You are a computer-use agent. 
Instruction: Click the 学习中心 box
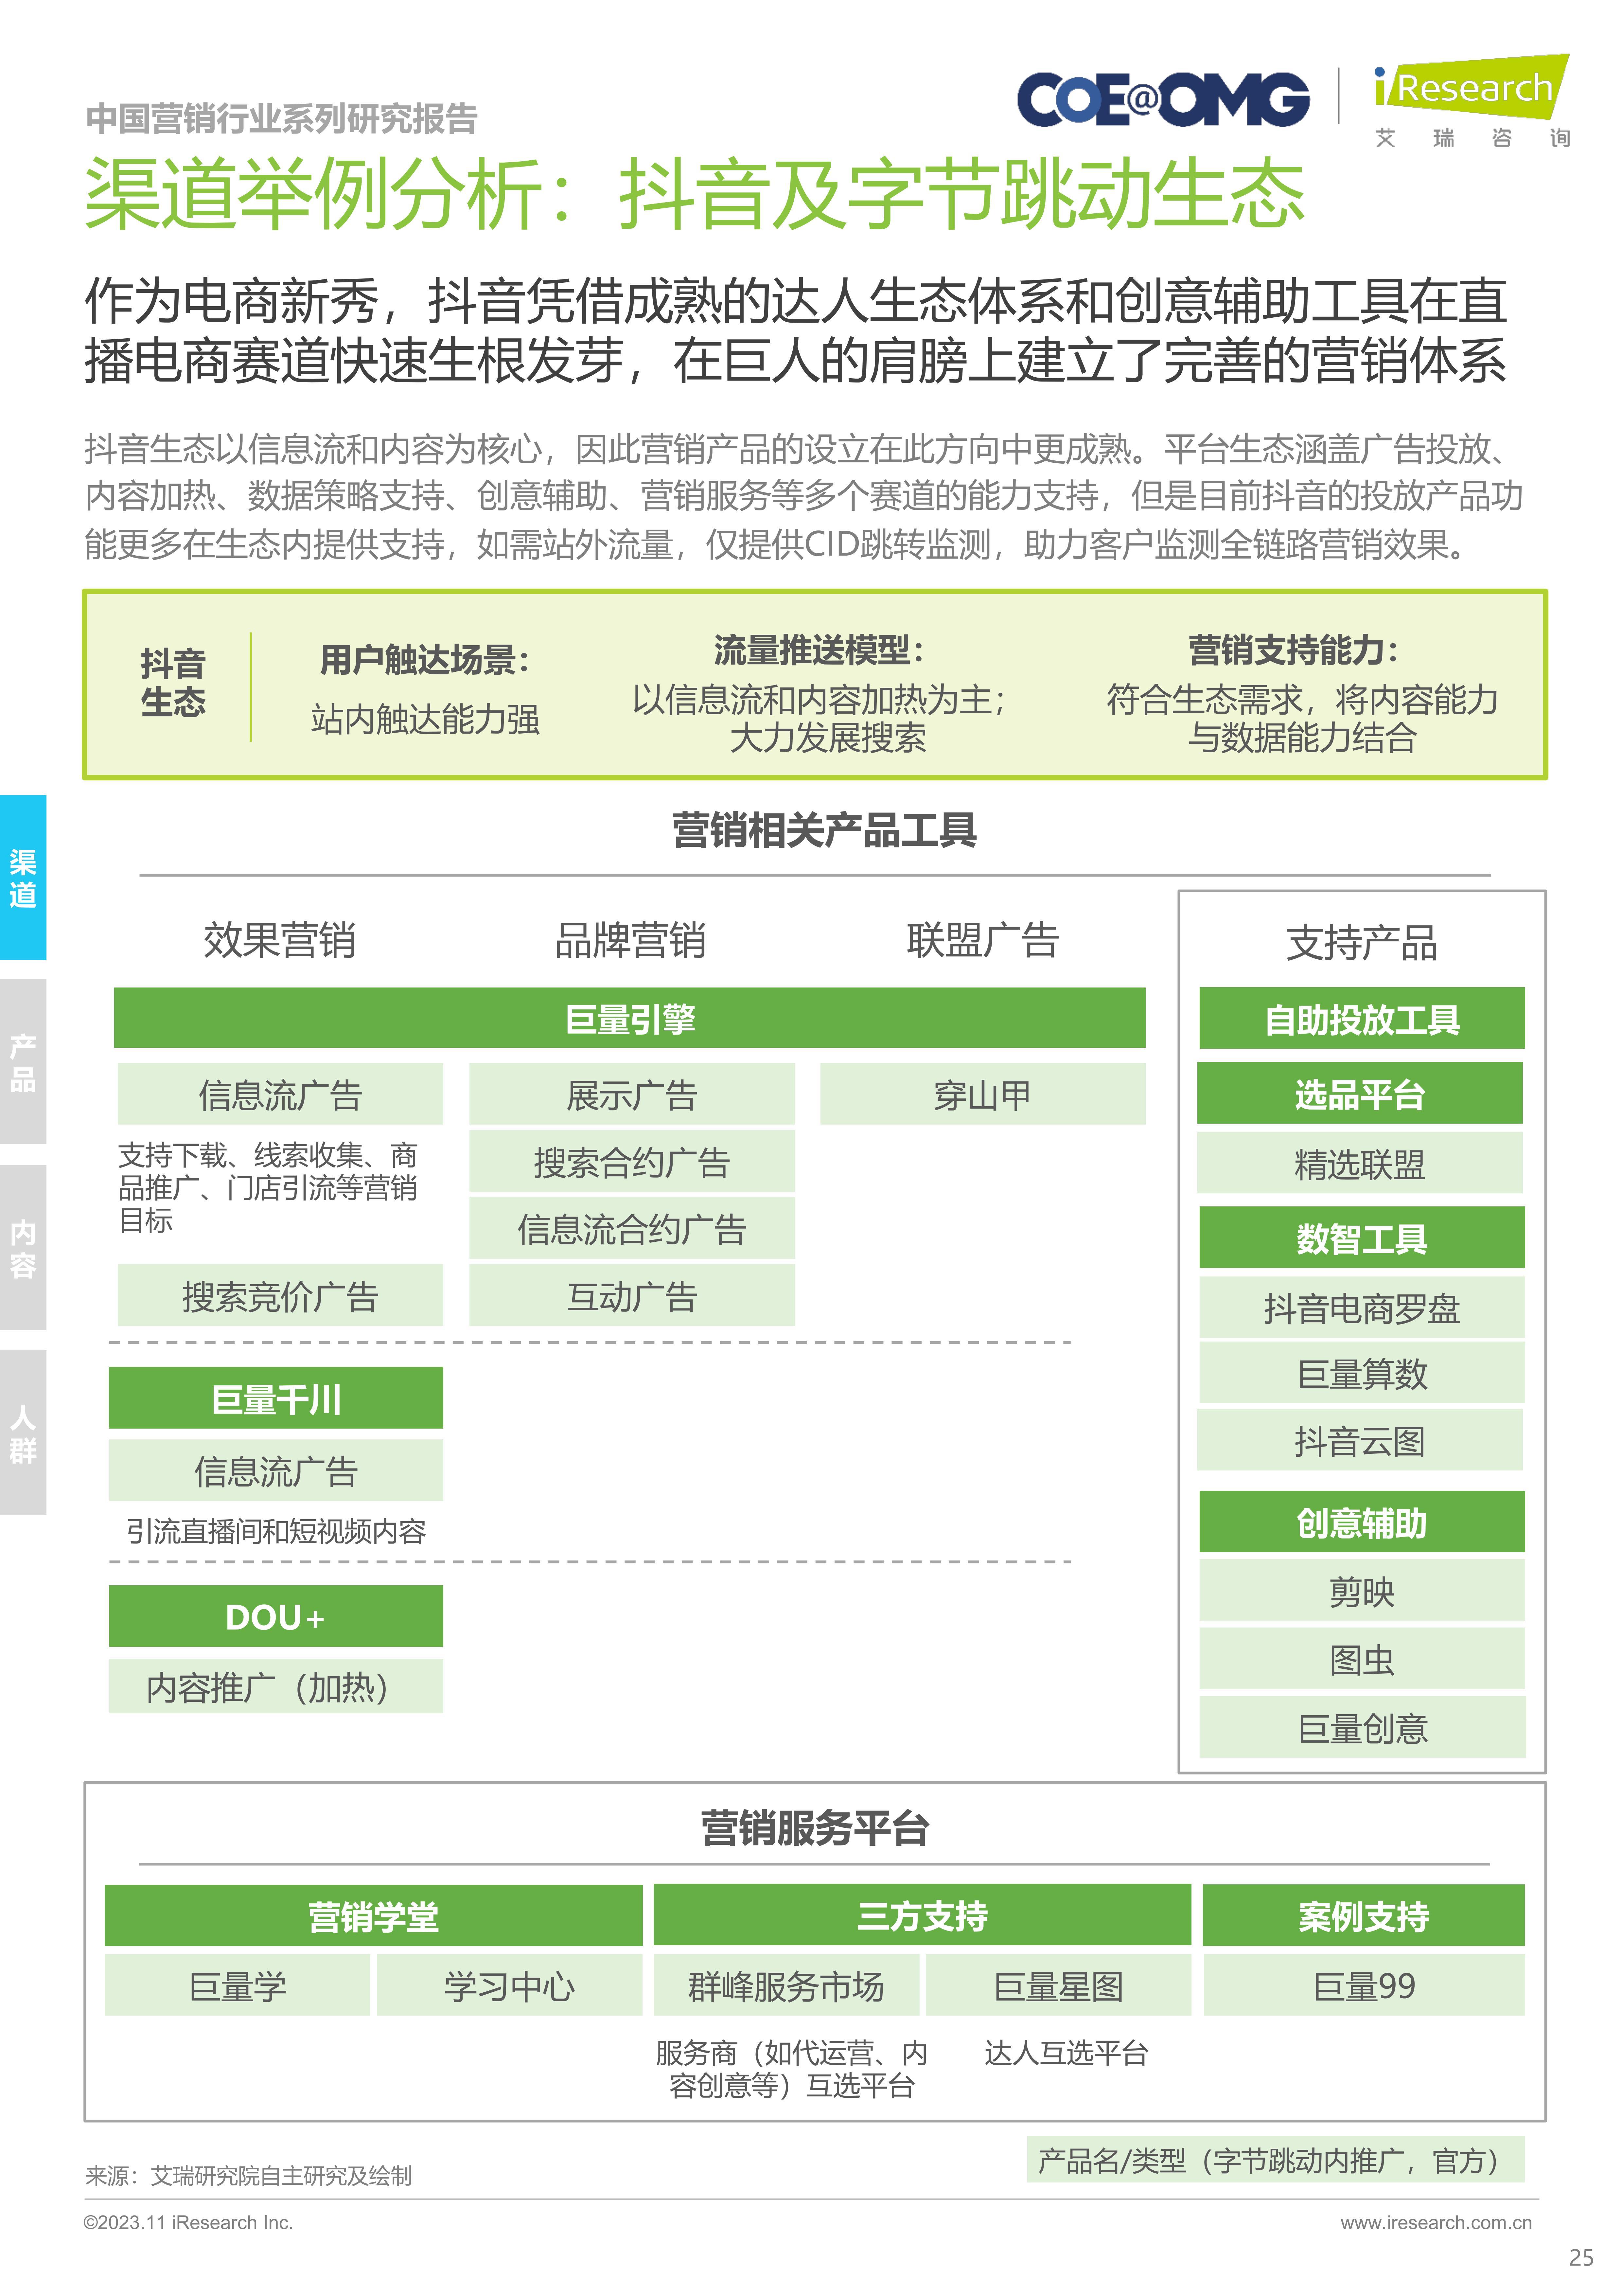(510, 1985)
